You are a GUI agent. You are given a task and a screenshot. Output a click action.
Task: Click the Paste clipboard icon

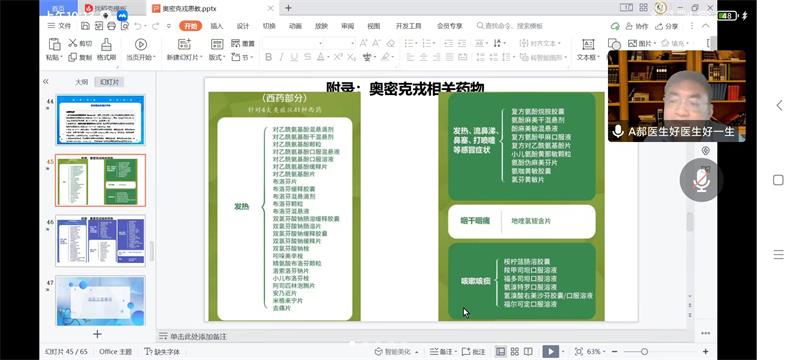(54, 44)
